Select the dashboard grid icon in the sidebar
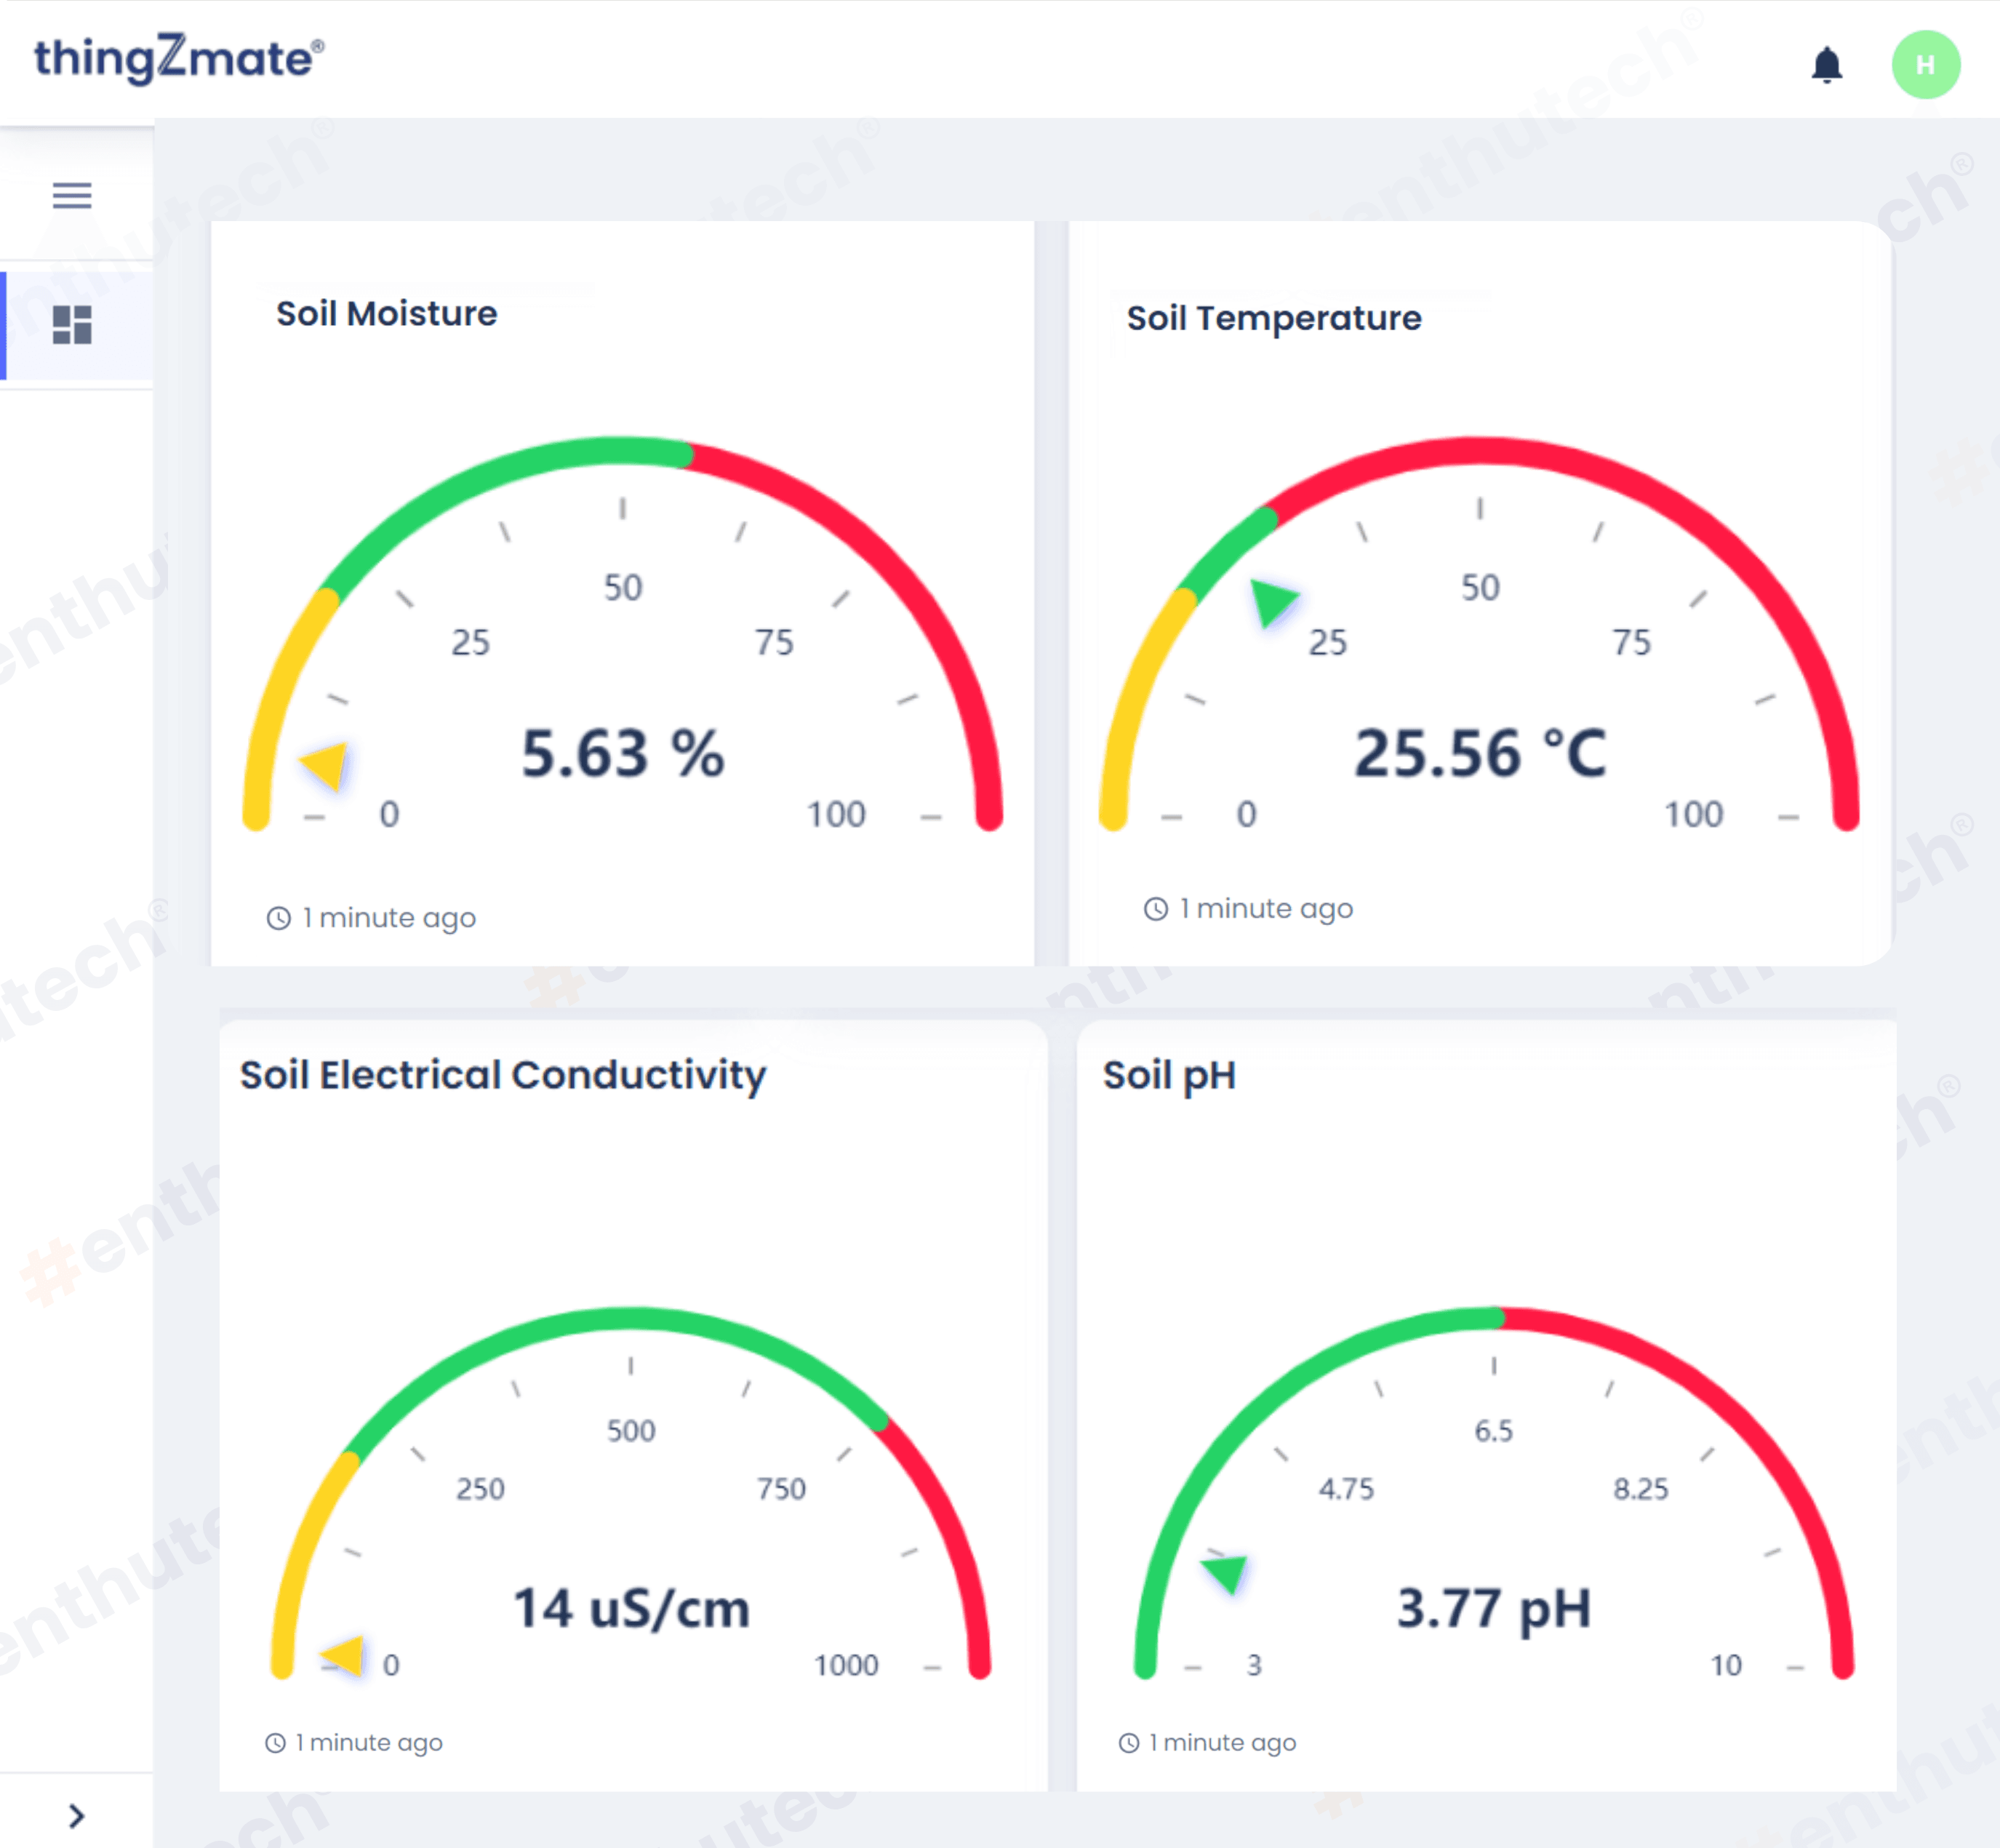This screenshot has height=1848, width=2000. coord(72,325)
